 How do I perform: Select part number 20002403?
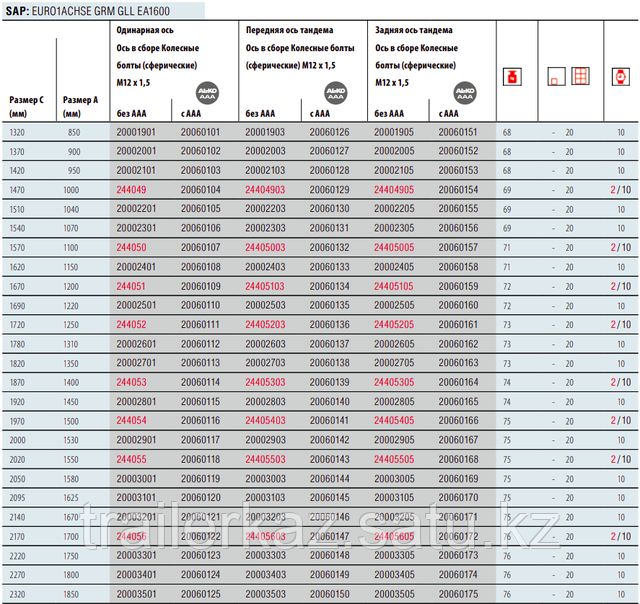[x=265, y=267]
